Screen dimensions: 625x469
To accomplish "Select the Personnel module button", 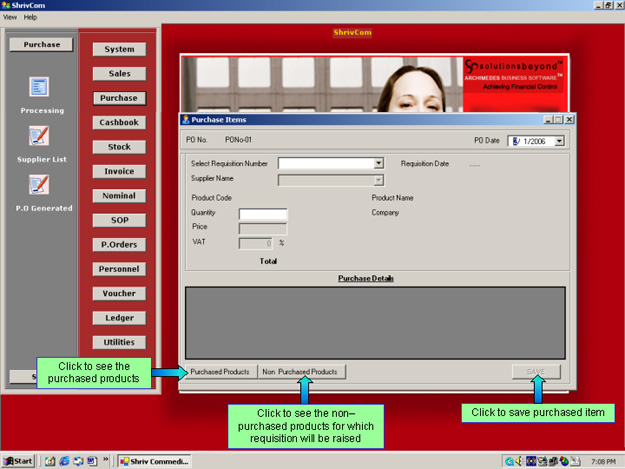I will (x=119, y=269).
